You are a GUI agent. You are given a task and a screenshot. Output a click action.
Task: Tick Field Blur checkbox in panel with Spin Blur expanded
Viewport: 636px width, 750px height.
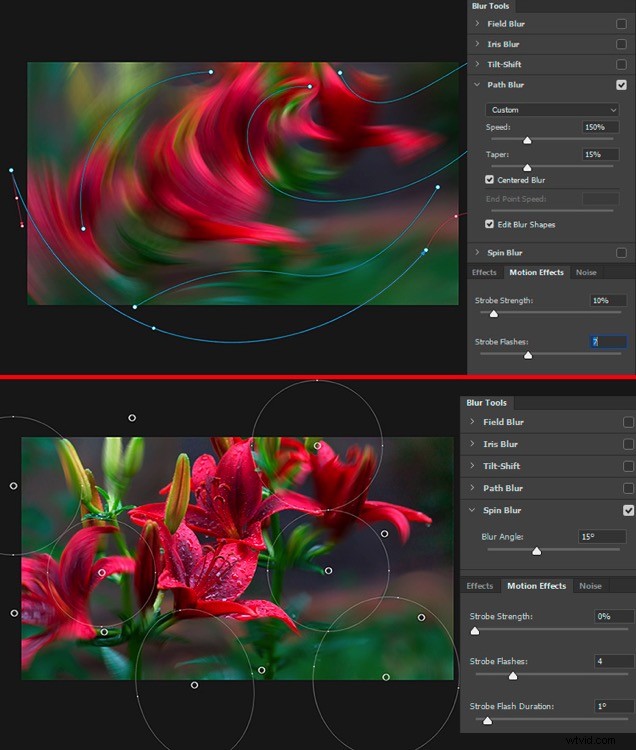click(628, 422)
